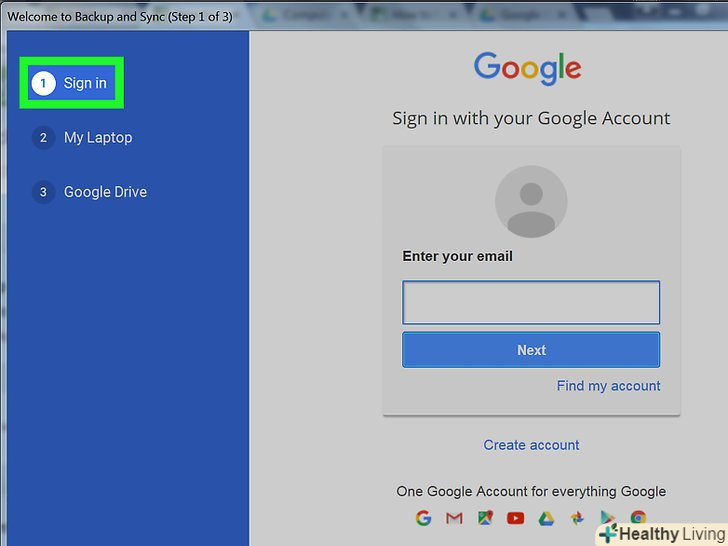Open the Create account link
The height and width of the screenshot is (546, 728).
pyautogui.click(x=531, y=445)
